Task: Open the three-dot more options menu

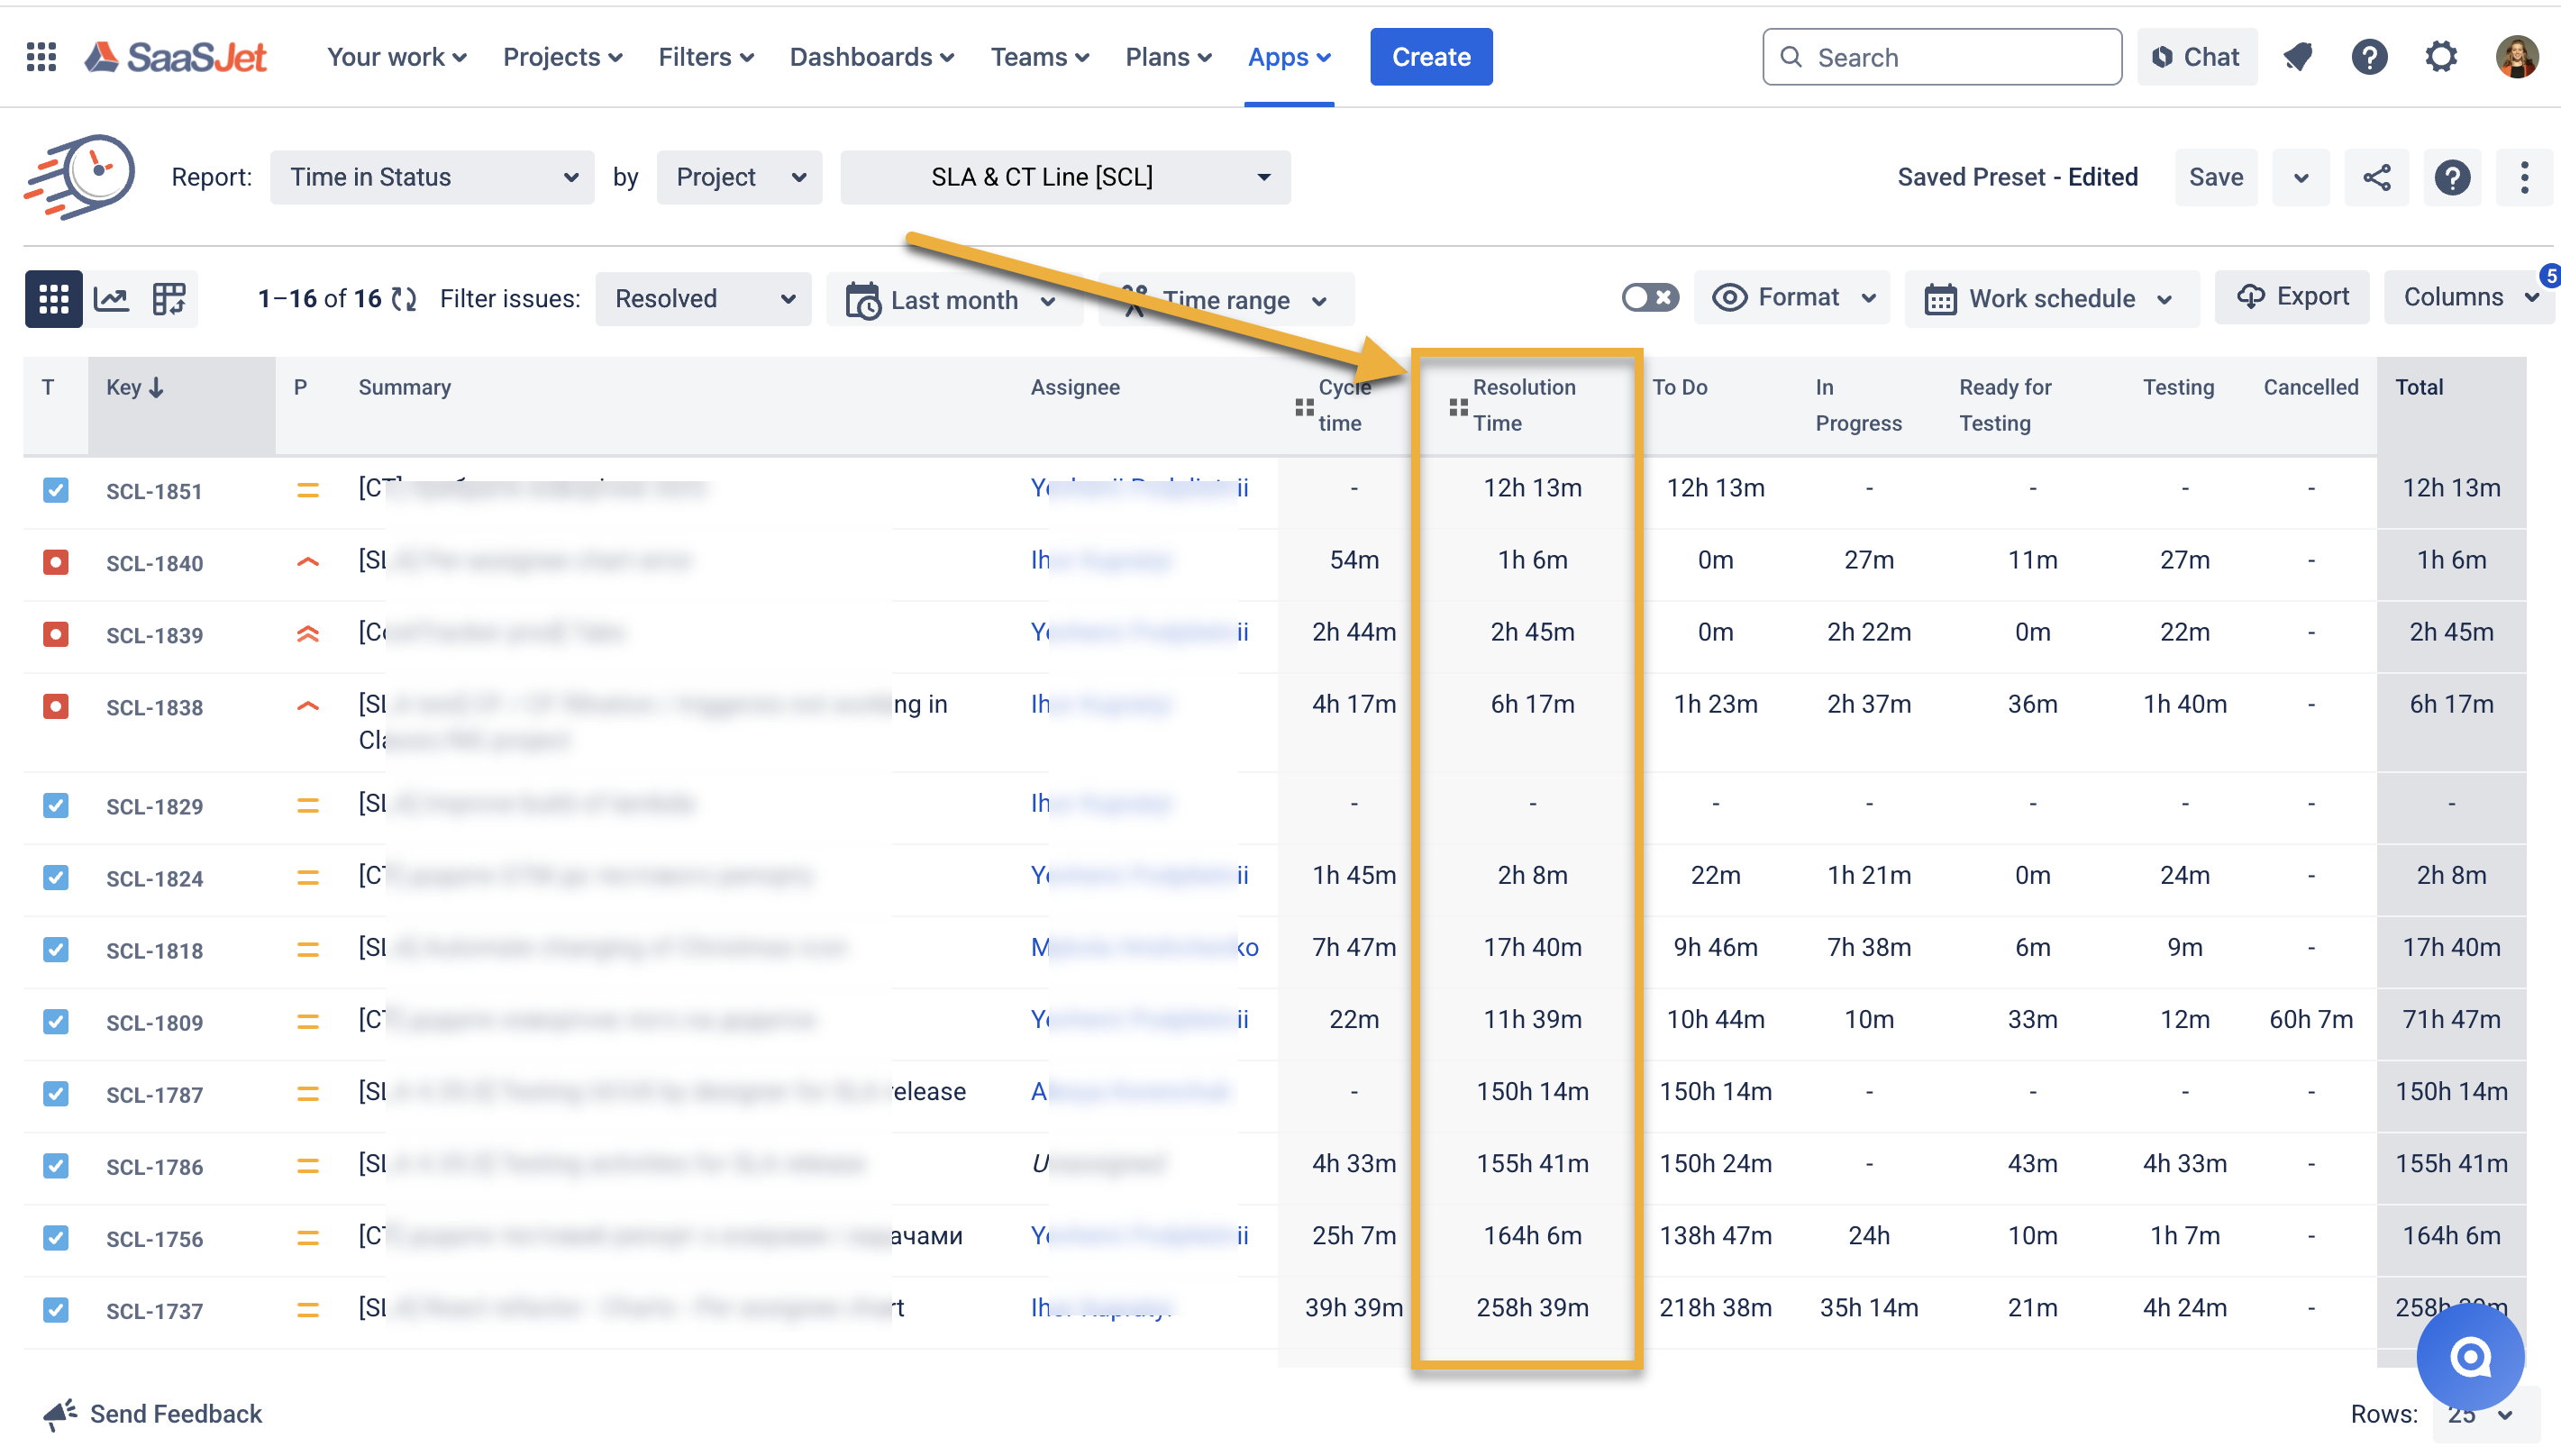Action: pos(2523,178)
